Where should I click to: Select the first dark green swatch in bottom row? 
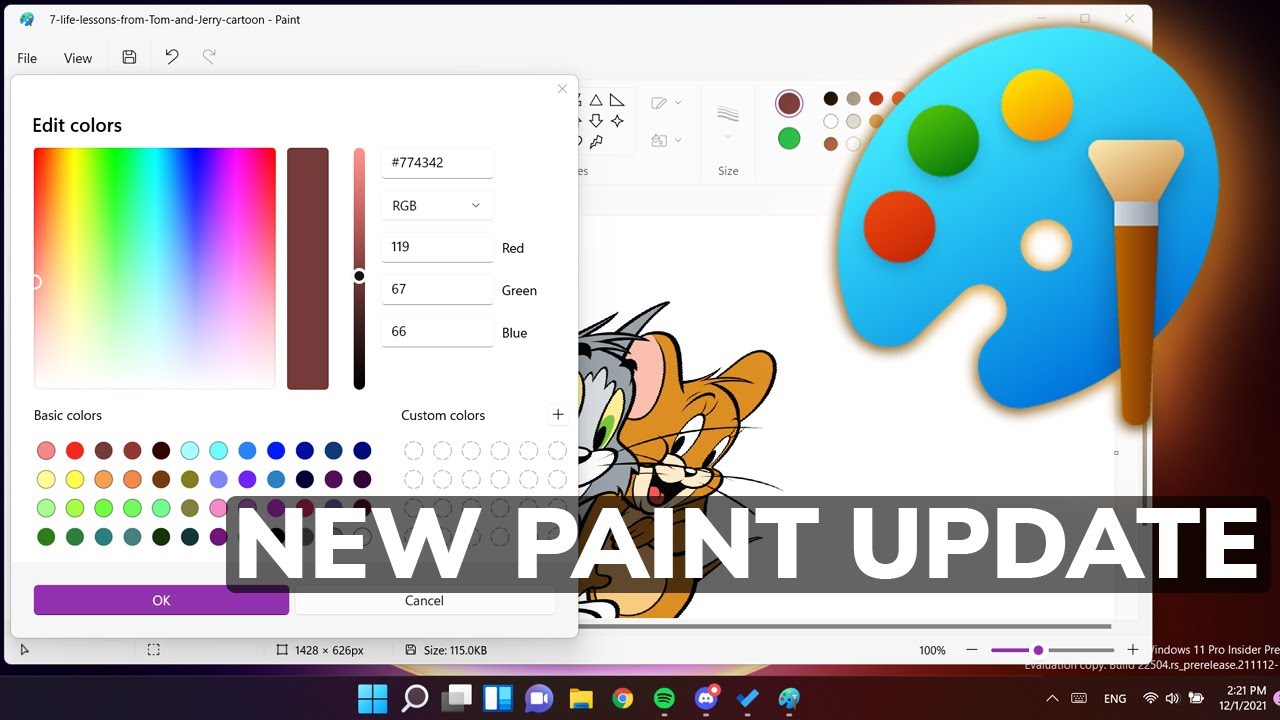point(45,537)
